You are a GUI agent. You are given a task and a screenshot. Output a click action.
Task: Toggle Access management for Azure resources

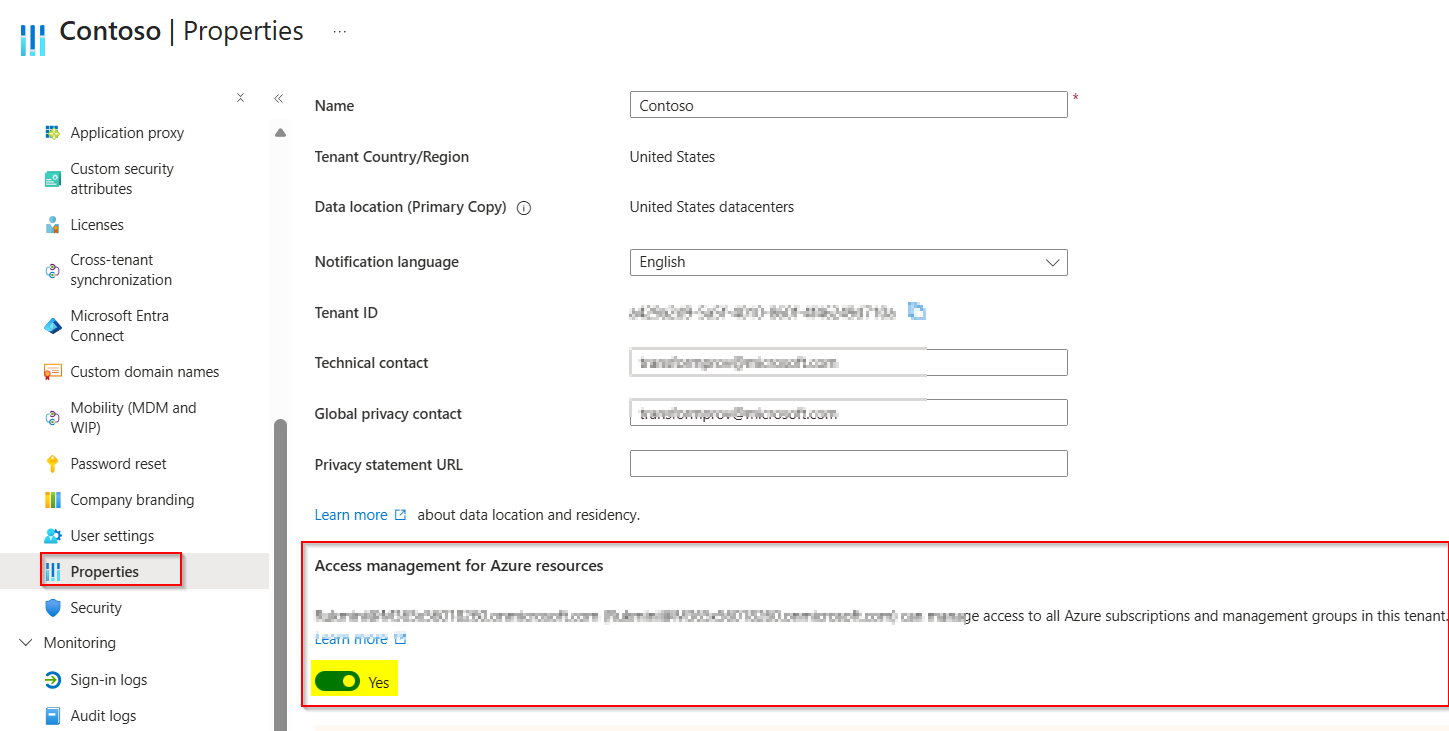tap(337, 682)
